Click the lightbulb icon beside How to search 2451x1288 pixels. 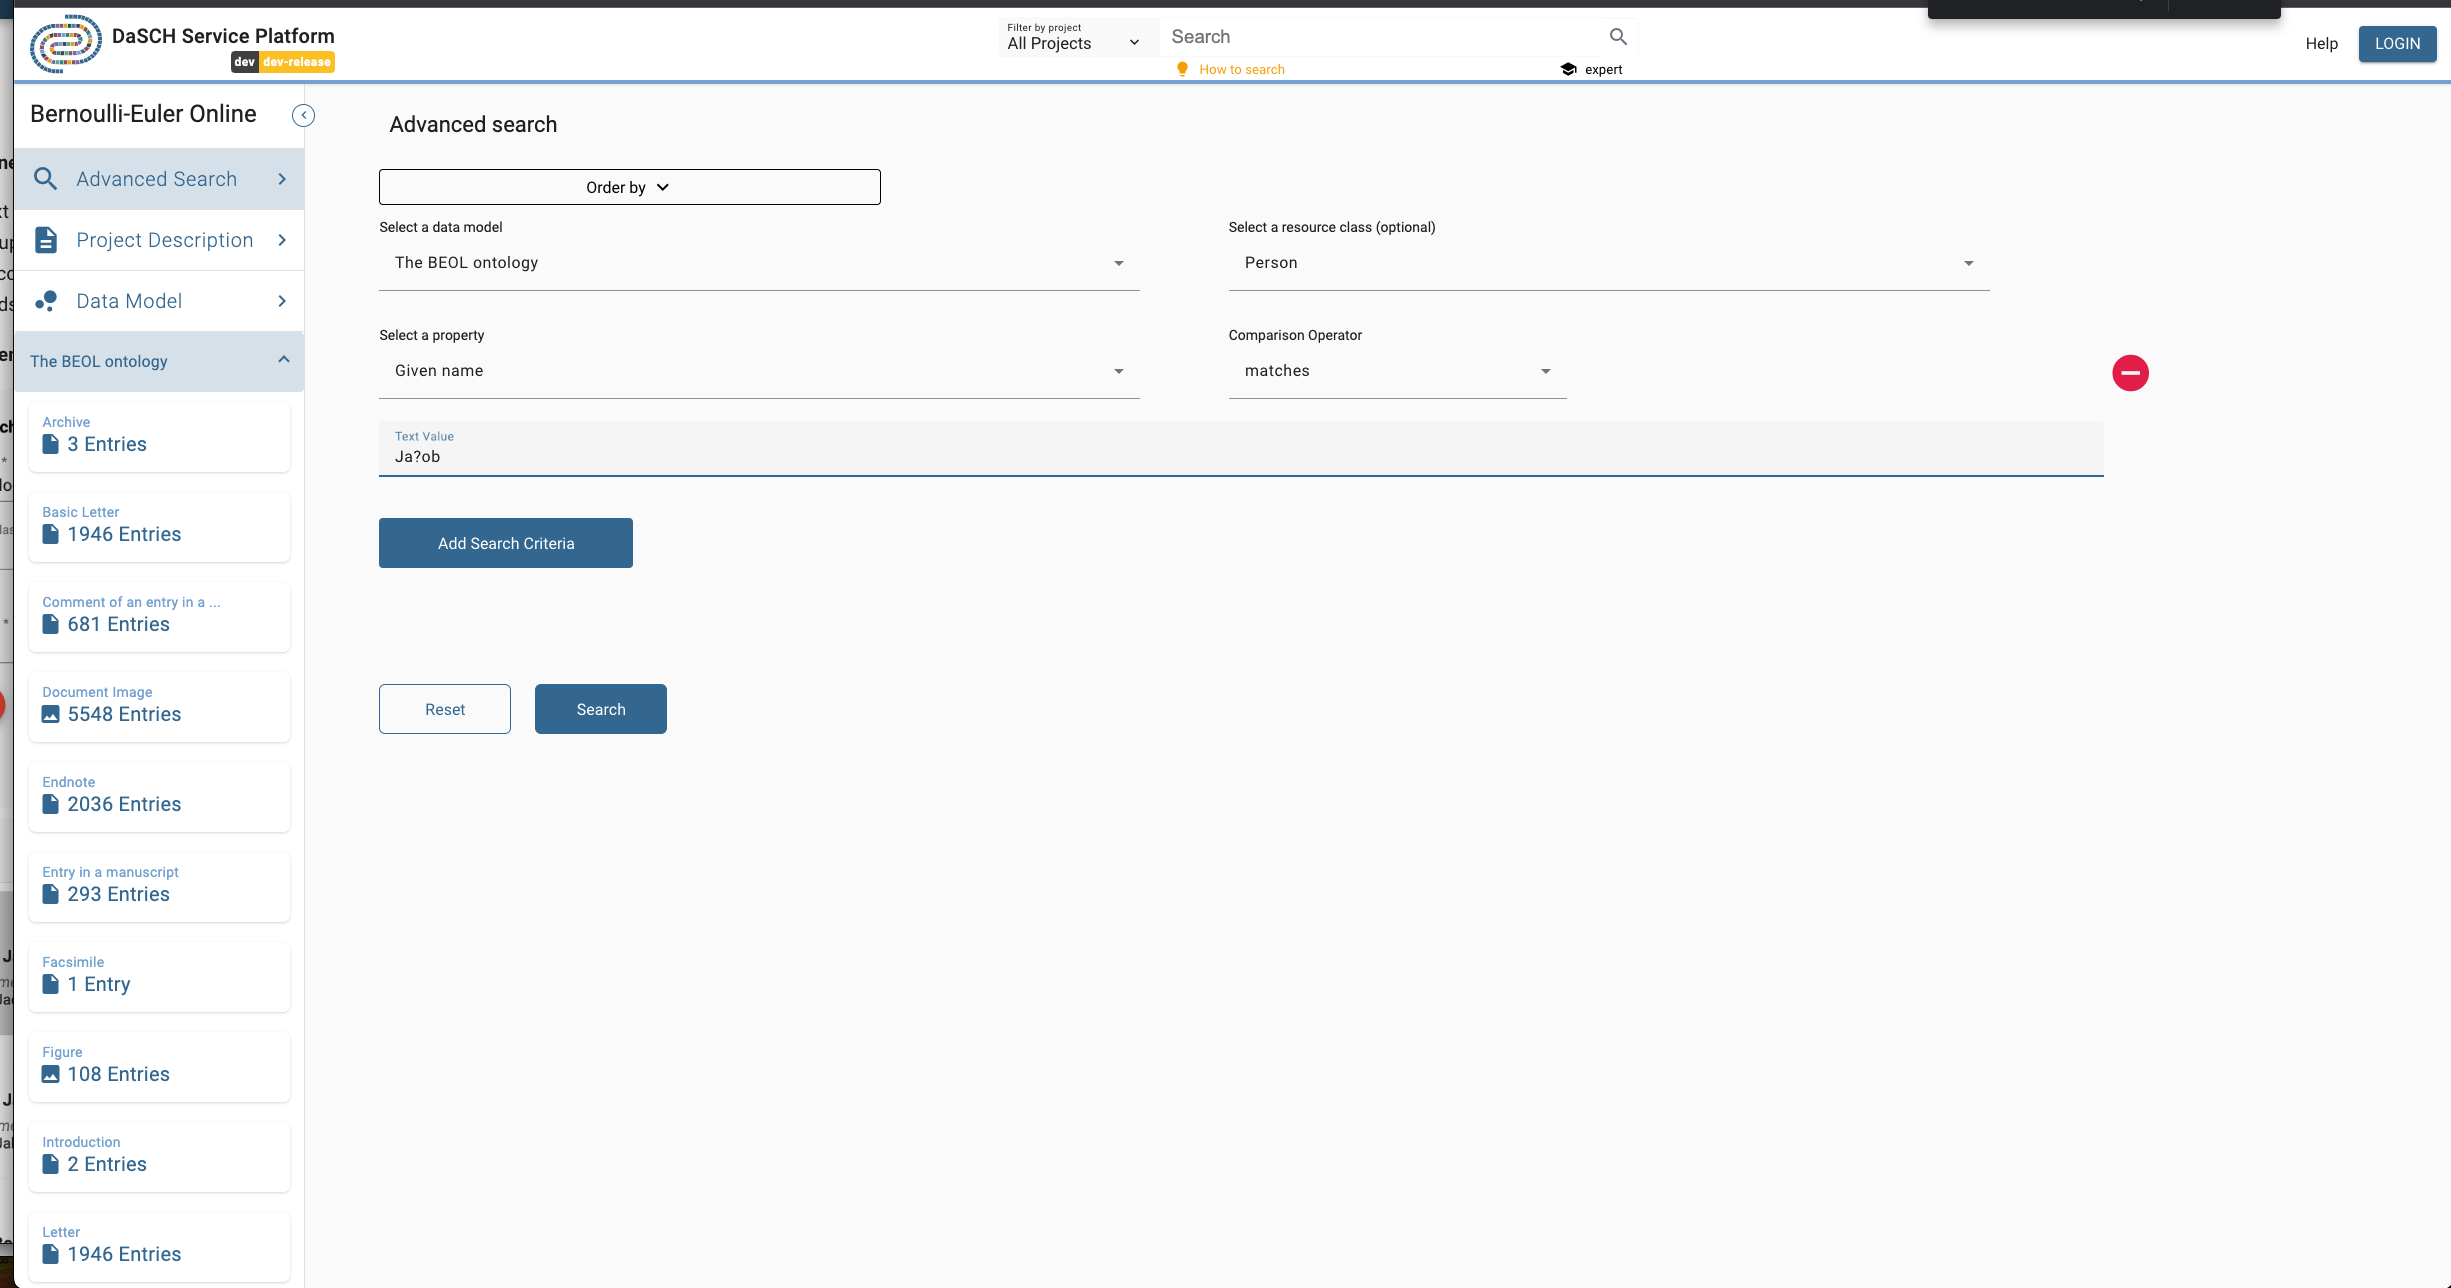click(x=1182, y=69)
